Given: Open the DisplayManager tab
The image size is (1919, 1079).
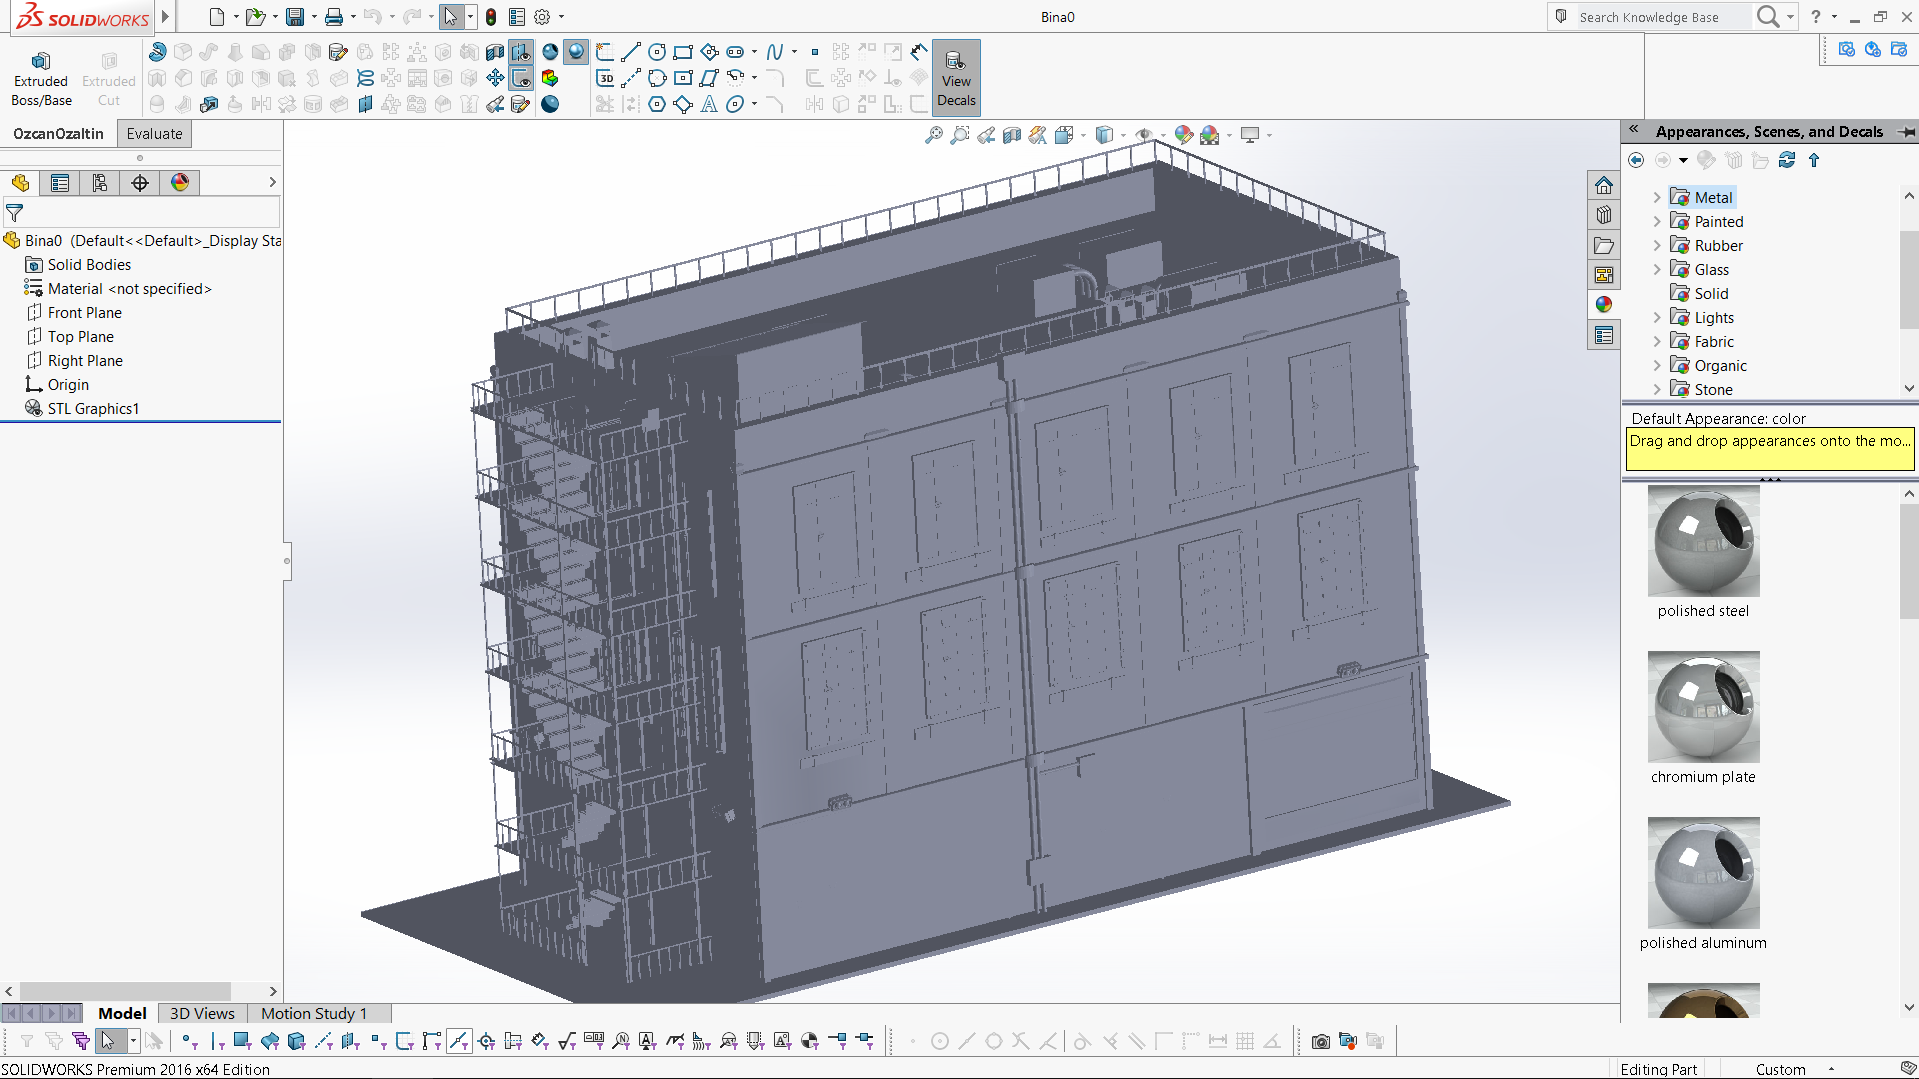Looking at the screenshot, I should [180, 183].
